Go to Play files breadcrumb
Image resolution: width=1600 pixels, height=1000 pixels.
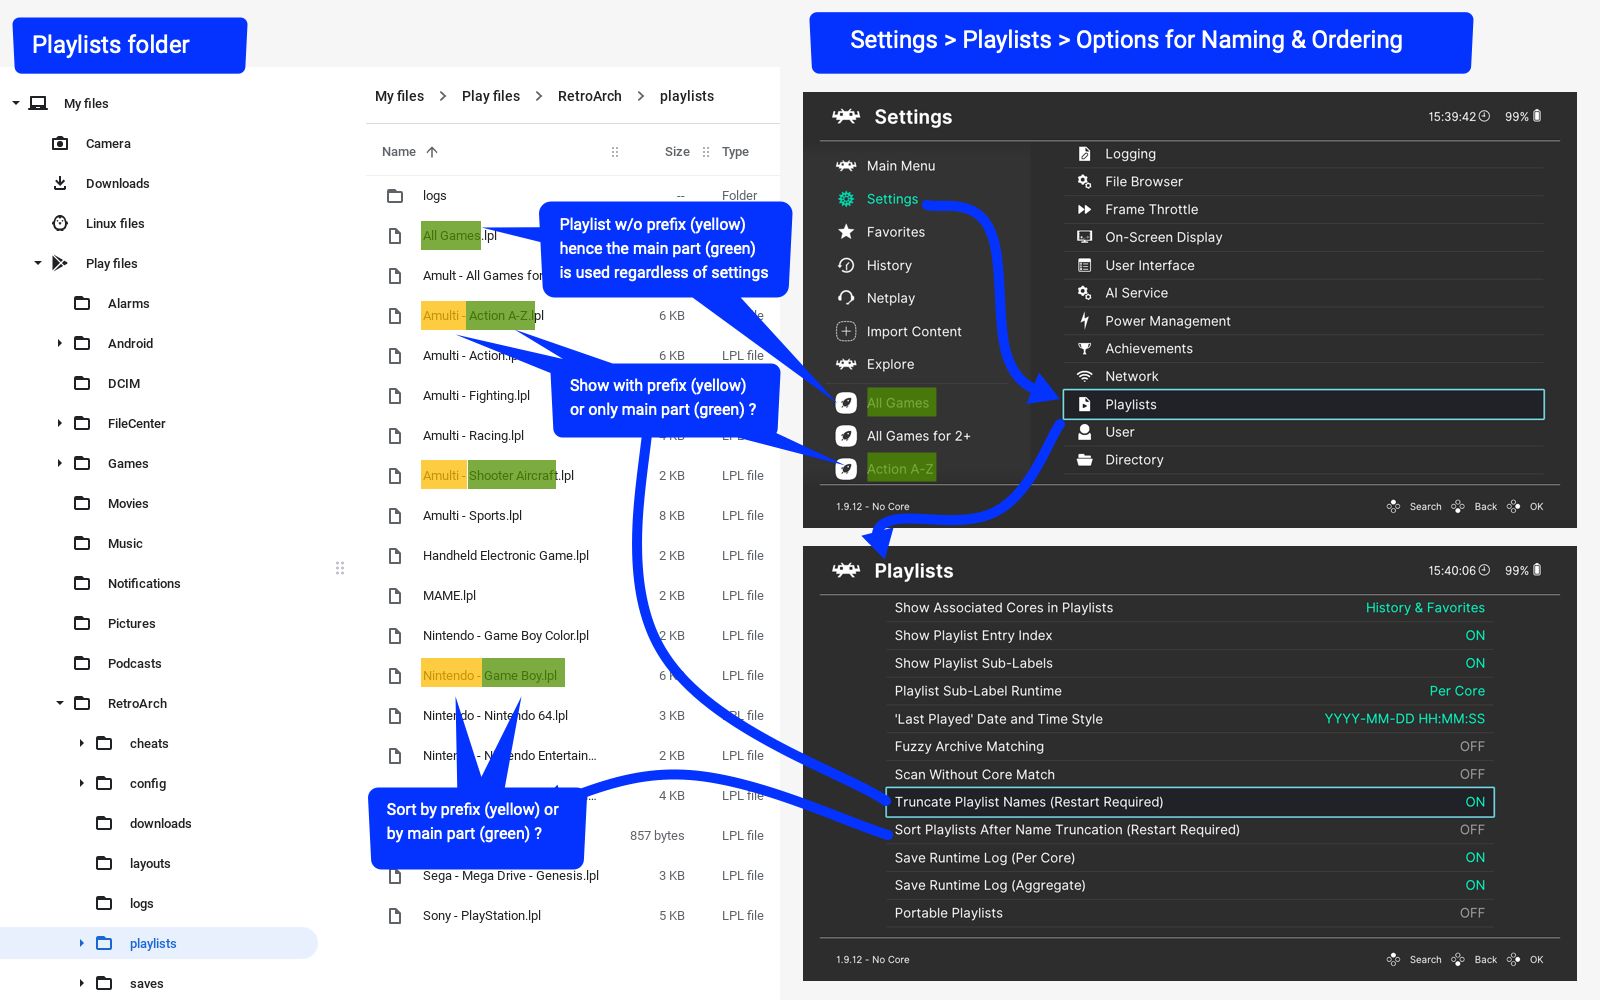[491, 96]
